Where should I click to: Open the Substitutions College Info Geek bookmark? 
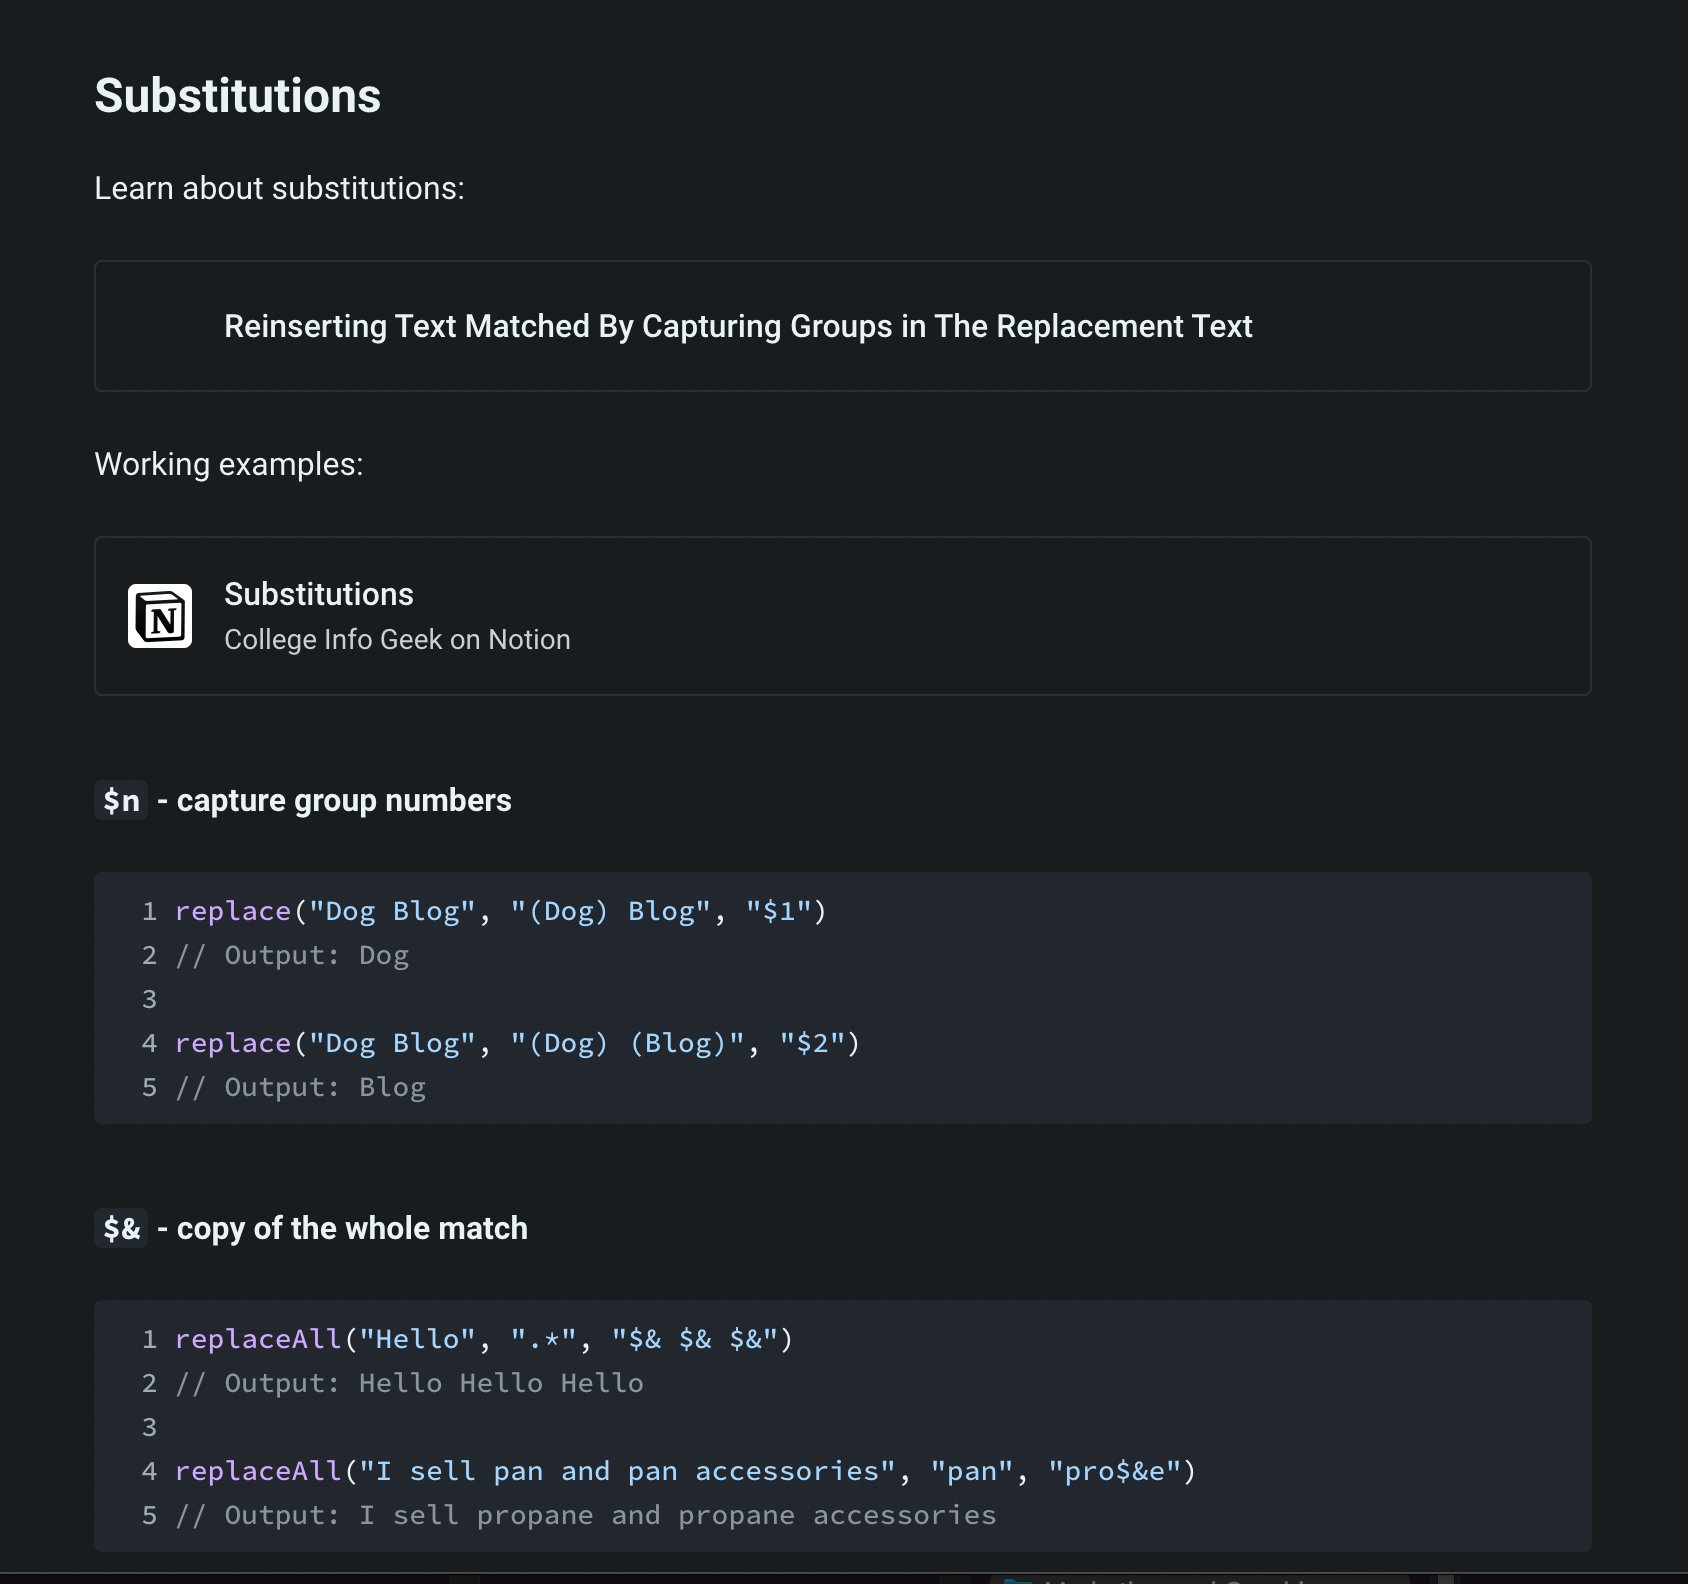coord(843,615)
